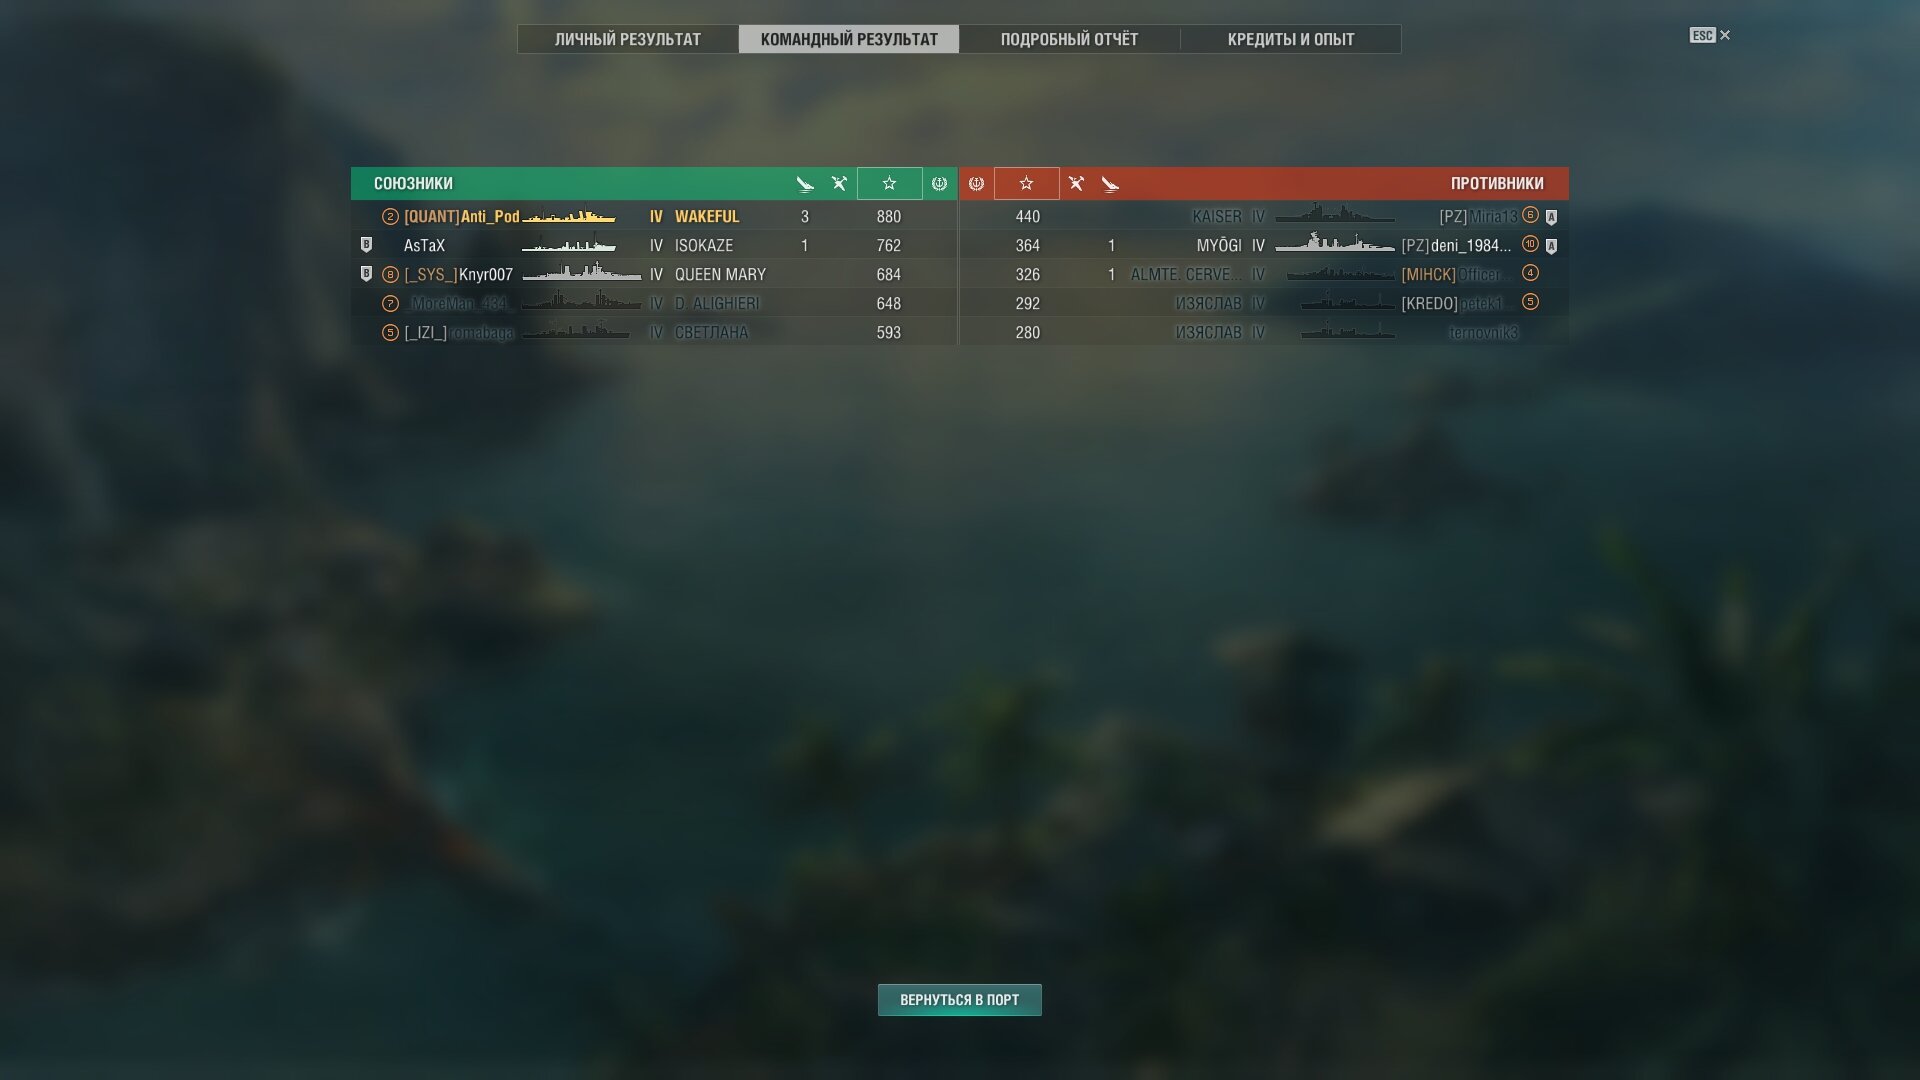The height and width of the screenshot is (1080, 1920).
Task: Click rank badge next to Miria13
Action: [x=1530, y=215]
